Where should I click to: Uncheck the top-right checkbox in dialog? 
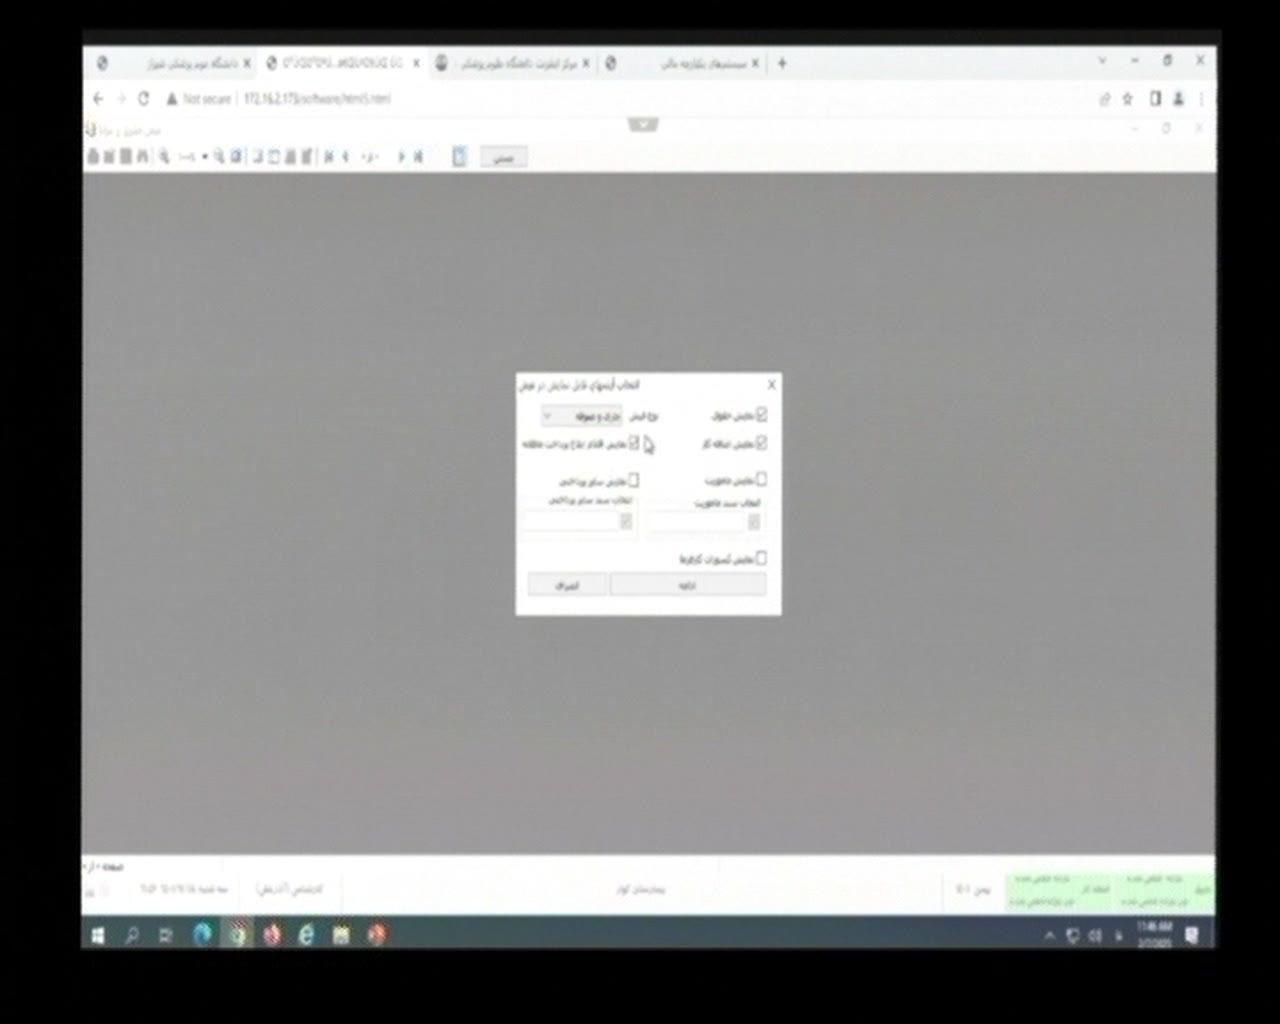click(x=761, y=414)
